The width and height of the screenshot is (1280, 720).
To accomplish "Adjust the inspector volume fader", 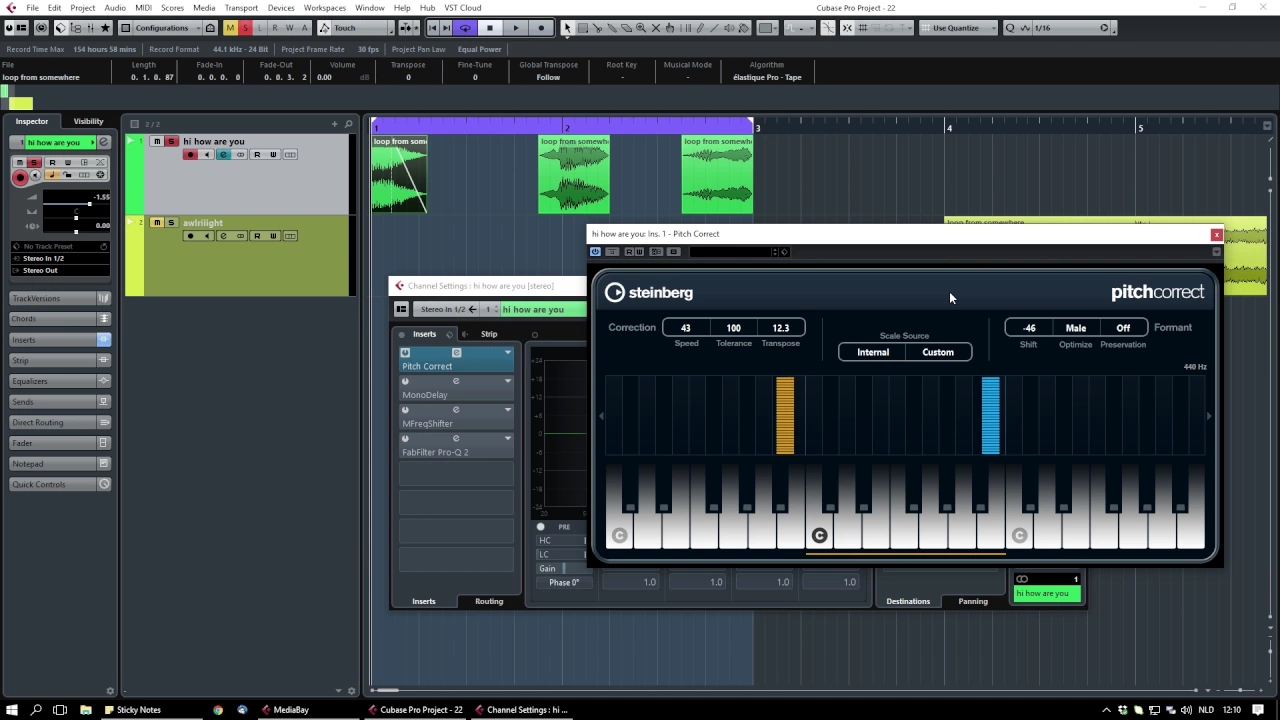I will 89,204.
